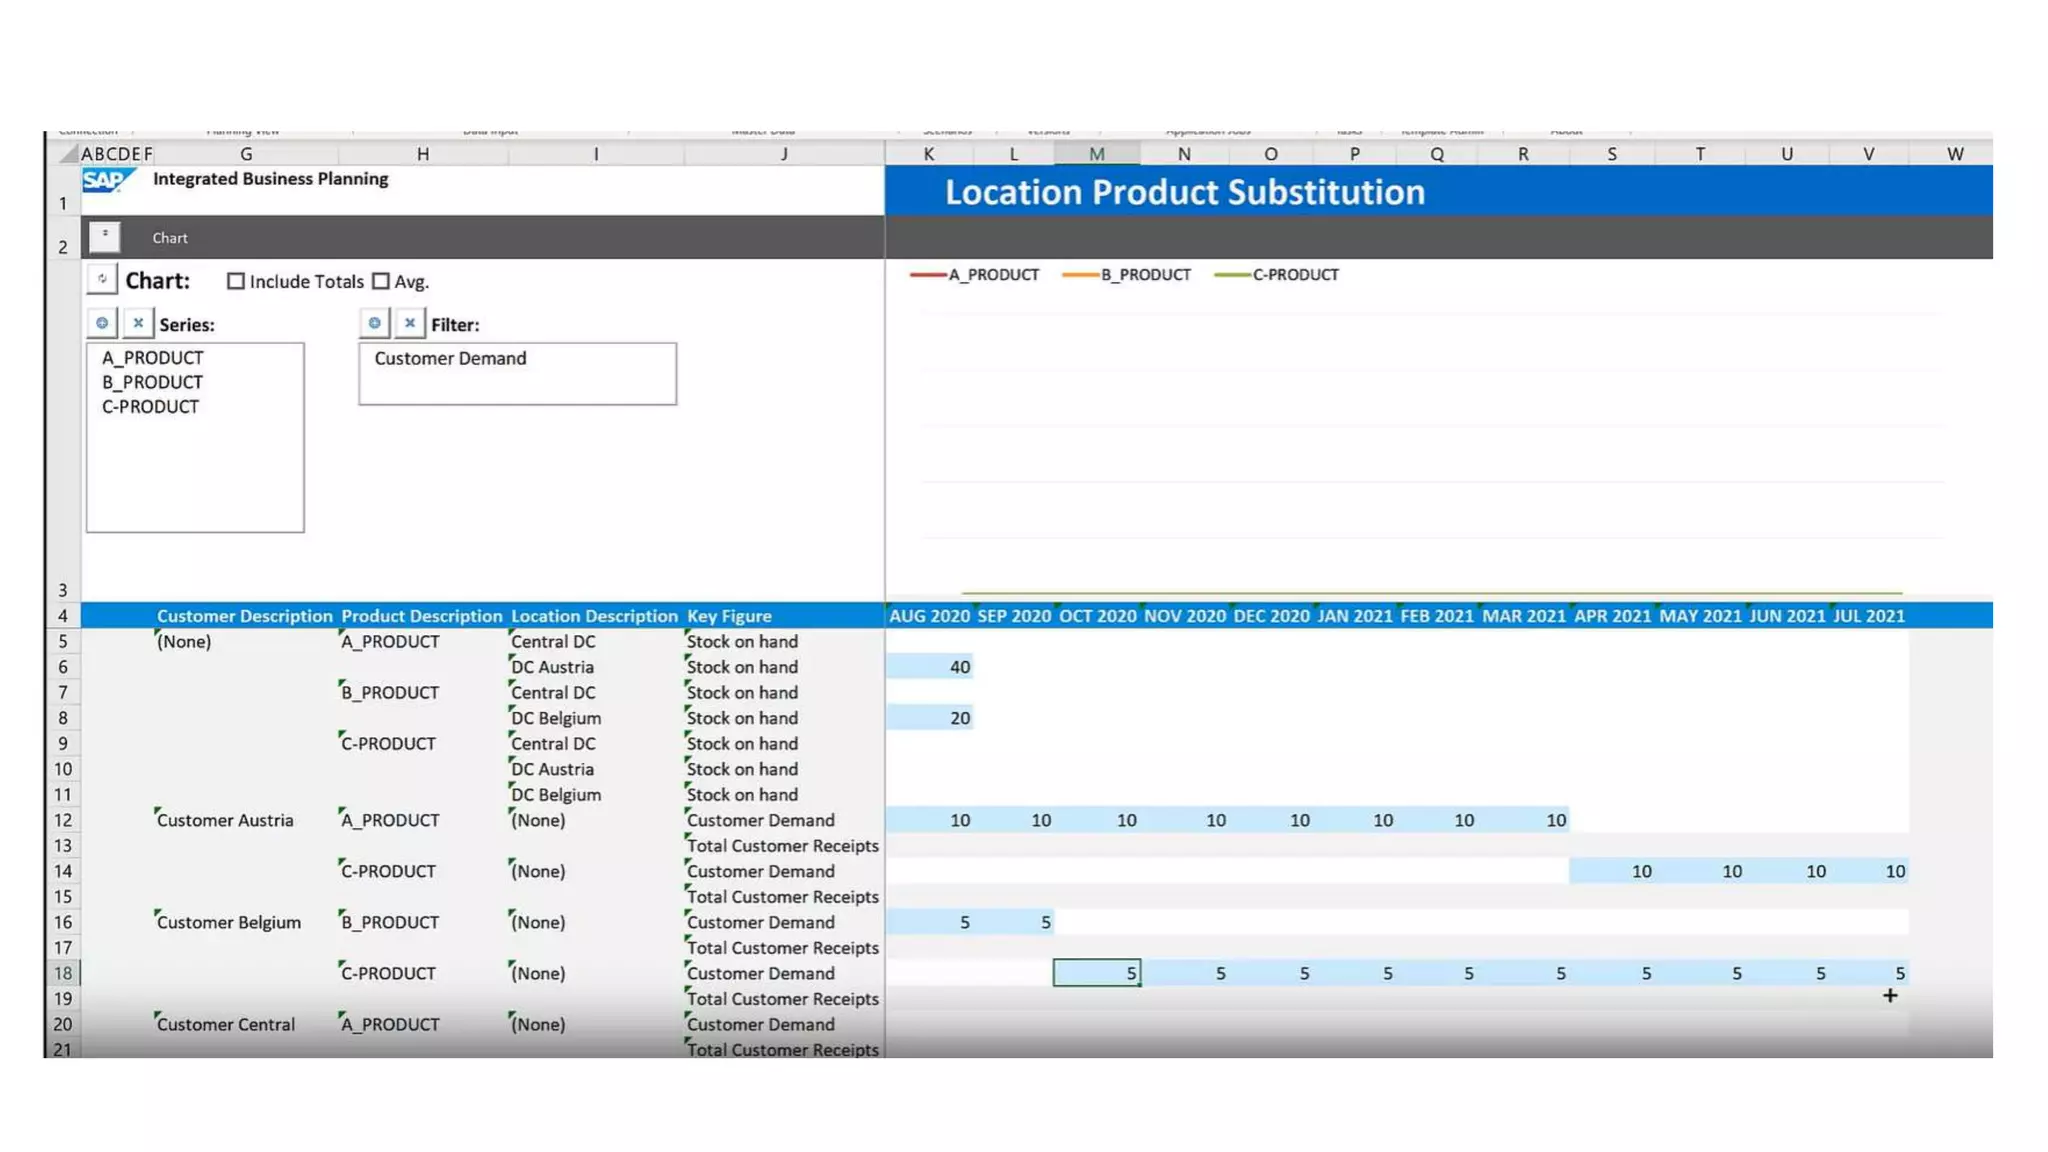Collapse the Chart section toggle button
Image resolution: width=2048 pixels, height=1152 pixels.
(x=104, y=236)
